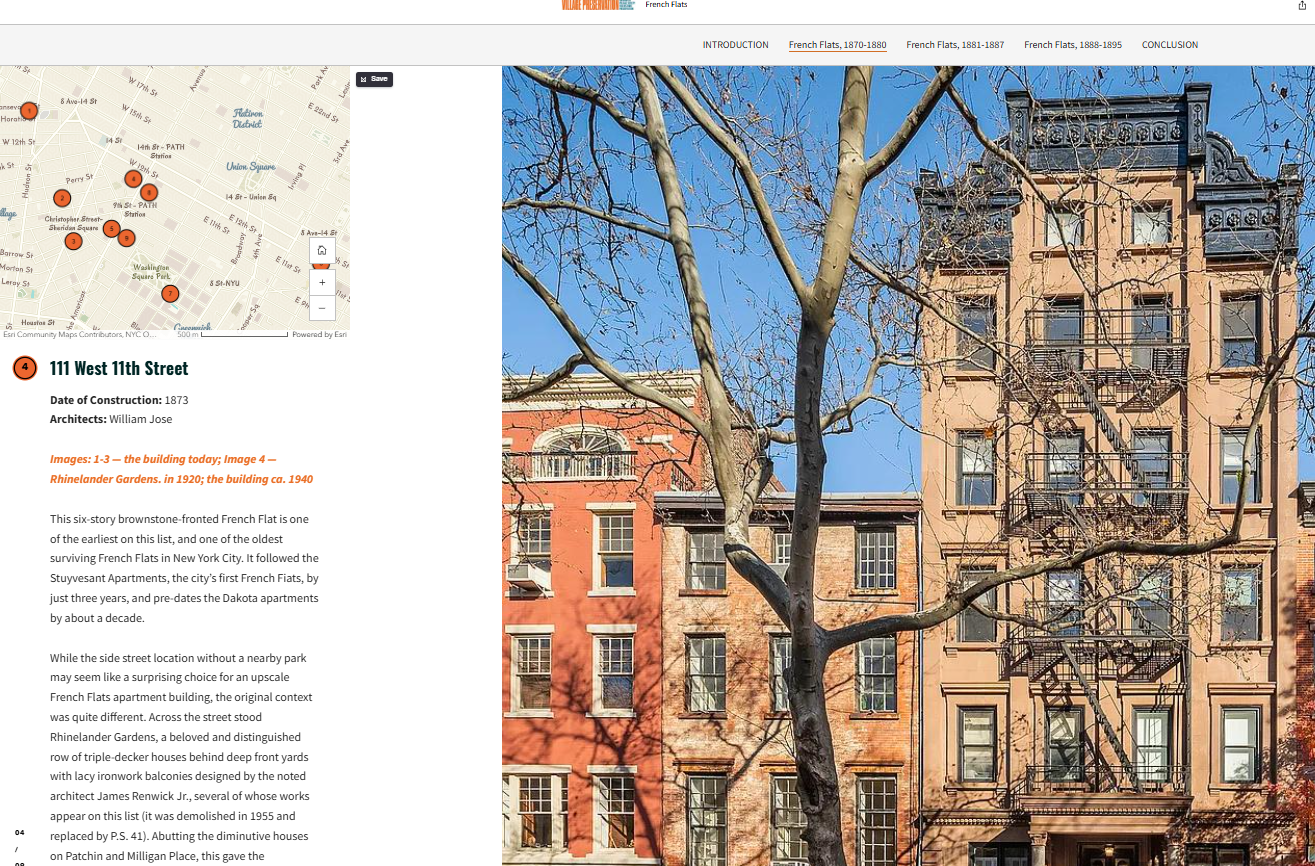Viewport: 1315px width, 866px height.
Task: Click the 500 m map scale bar
Action: pyautogui.click(x=232, y=335)
